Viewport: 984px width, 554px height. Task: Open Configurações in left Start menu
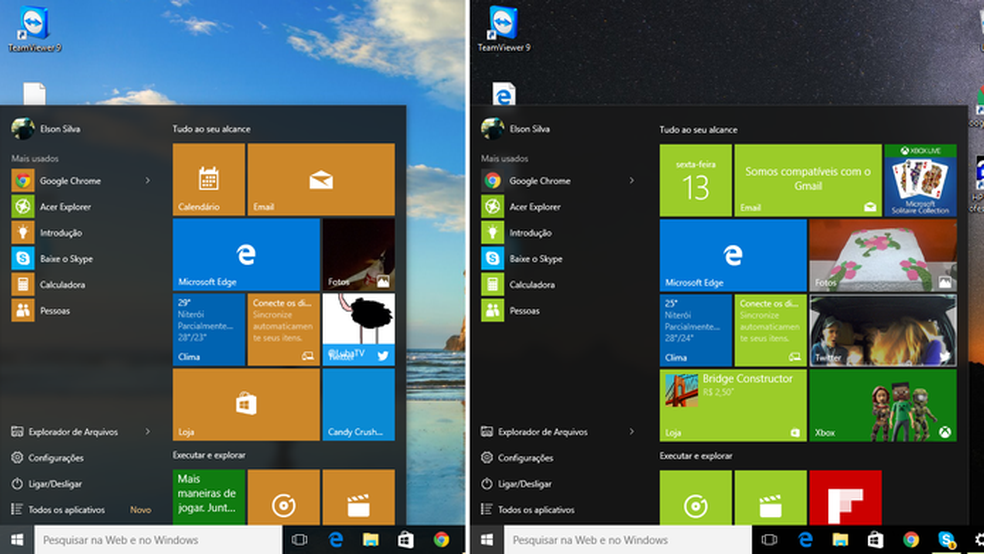pyautogui.click(x=48, y=458)
